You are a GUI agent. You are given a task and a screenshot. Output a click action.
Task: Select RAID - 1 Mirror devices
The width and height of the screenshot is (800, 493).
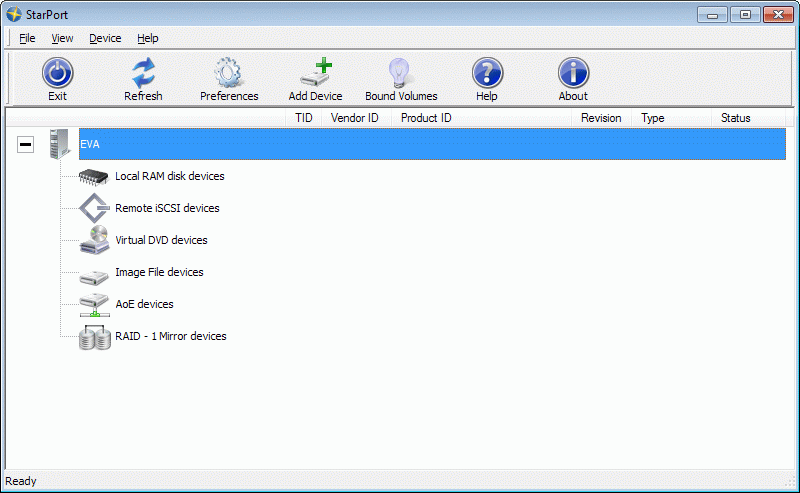[x=171, y=336]
